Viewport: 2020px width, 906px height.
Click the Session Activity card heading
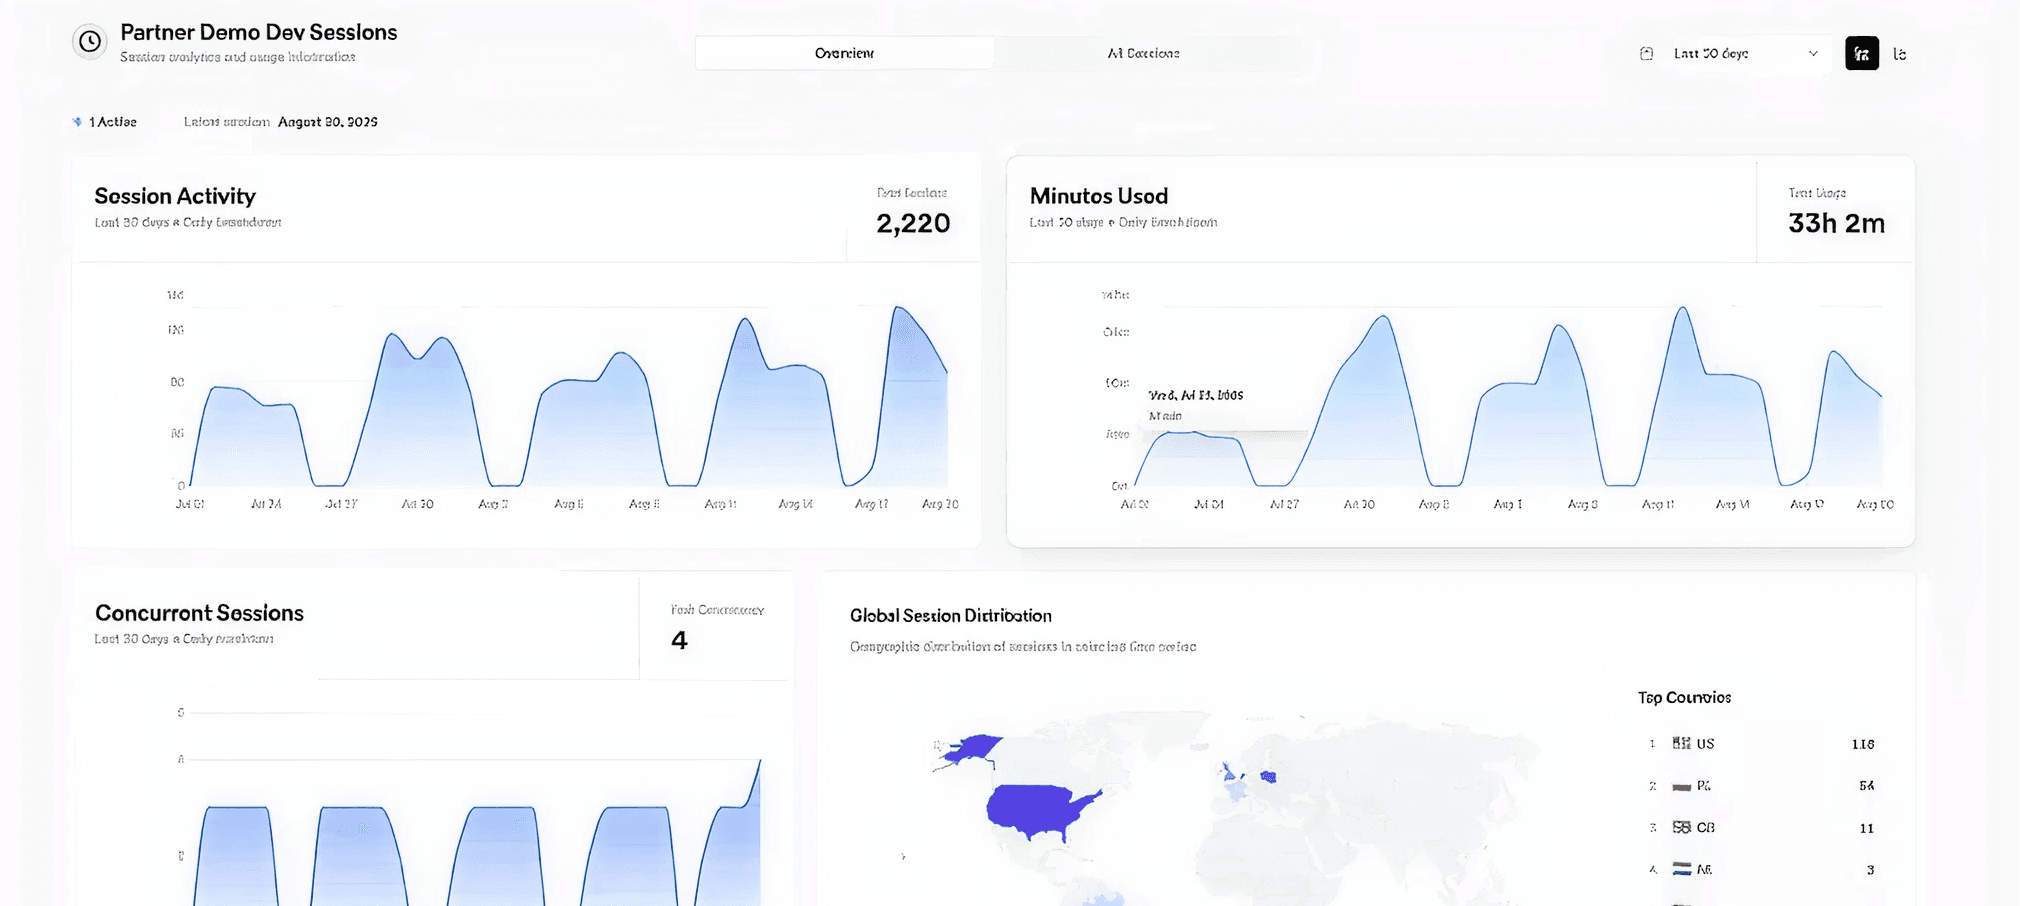(x=175, y=196)
